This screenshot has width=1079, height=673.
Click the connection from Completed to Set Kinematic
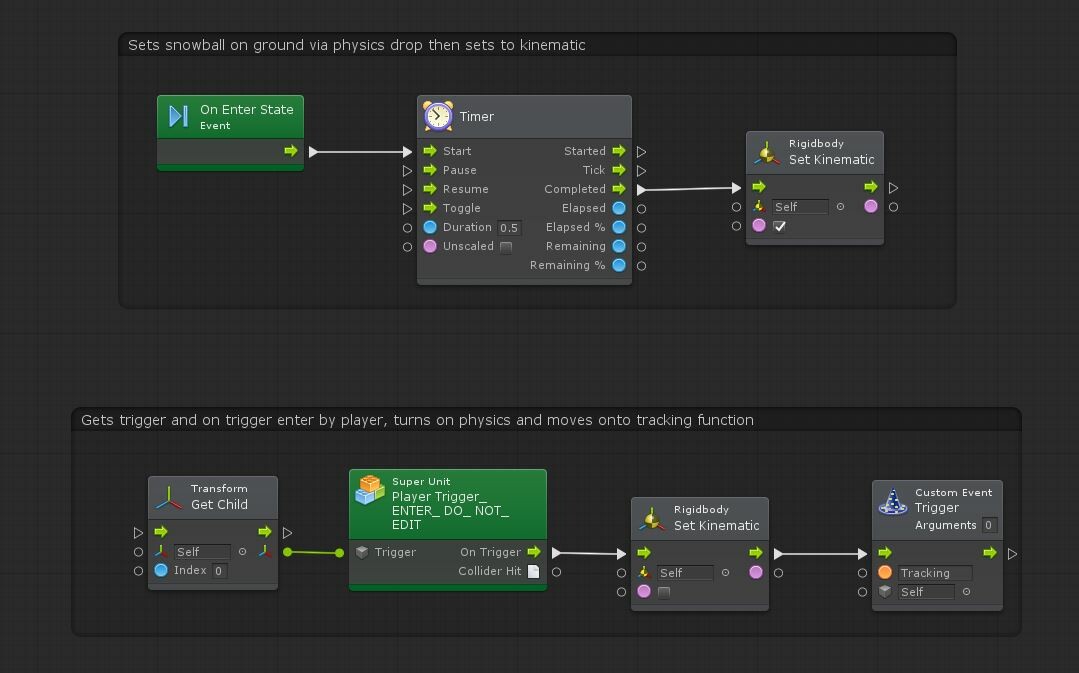click(x=690, y=189)
